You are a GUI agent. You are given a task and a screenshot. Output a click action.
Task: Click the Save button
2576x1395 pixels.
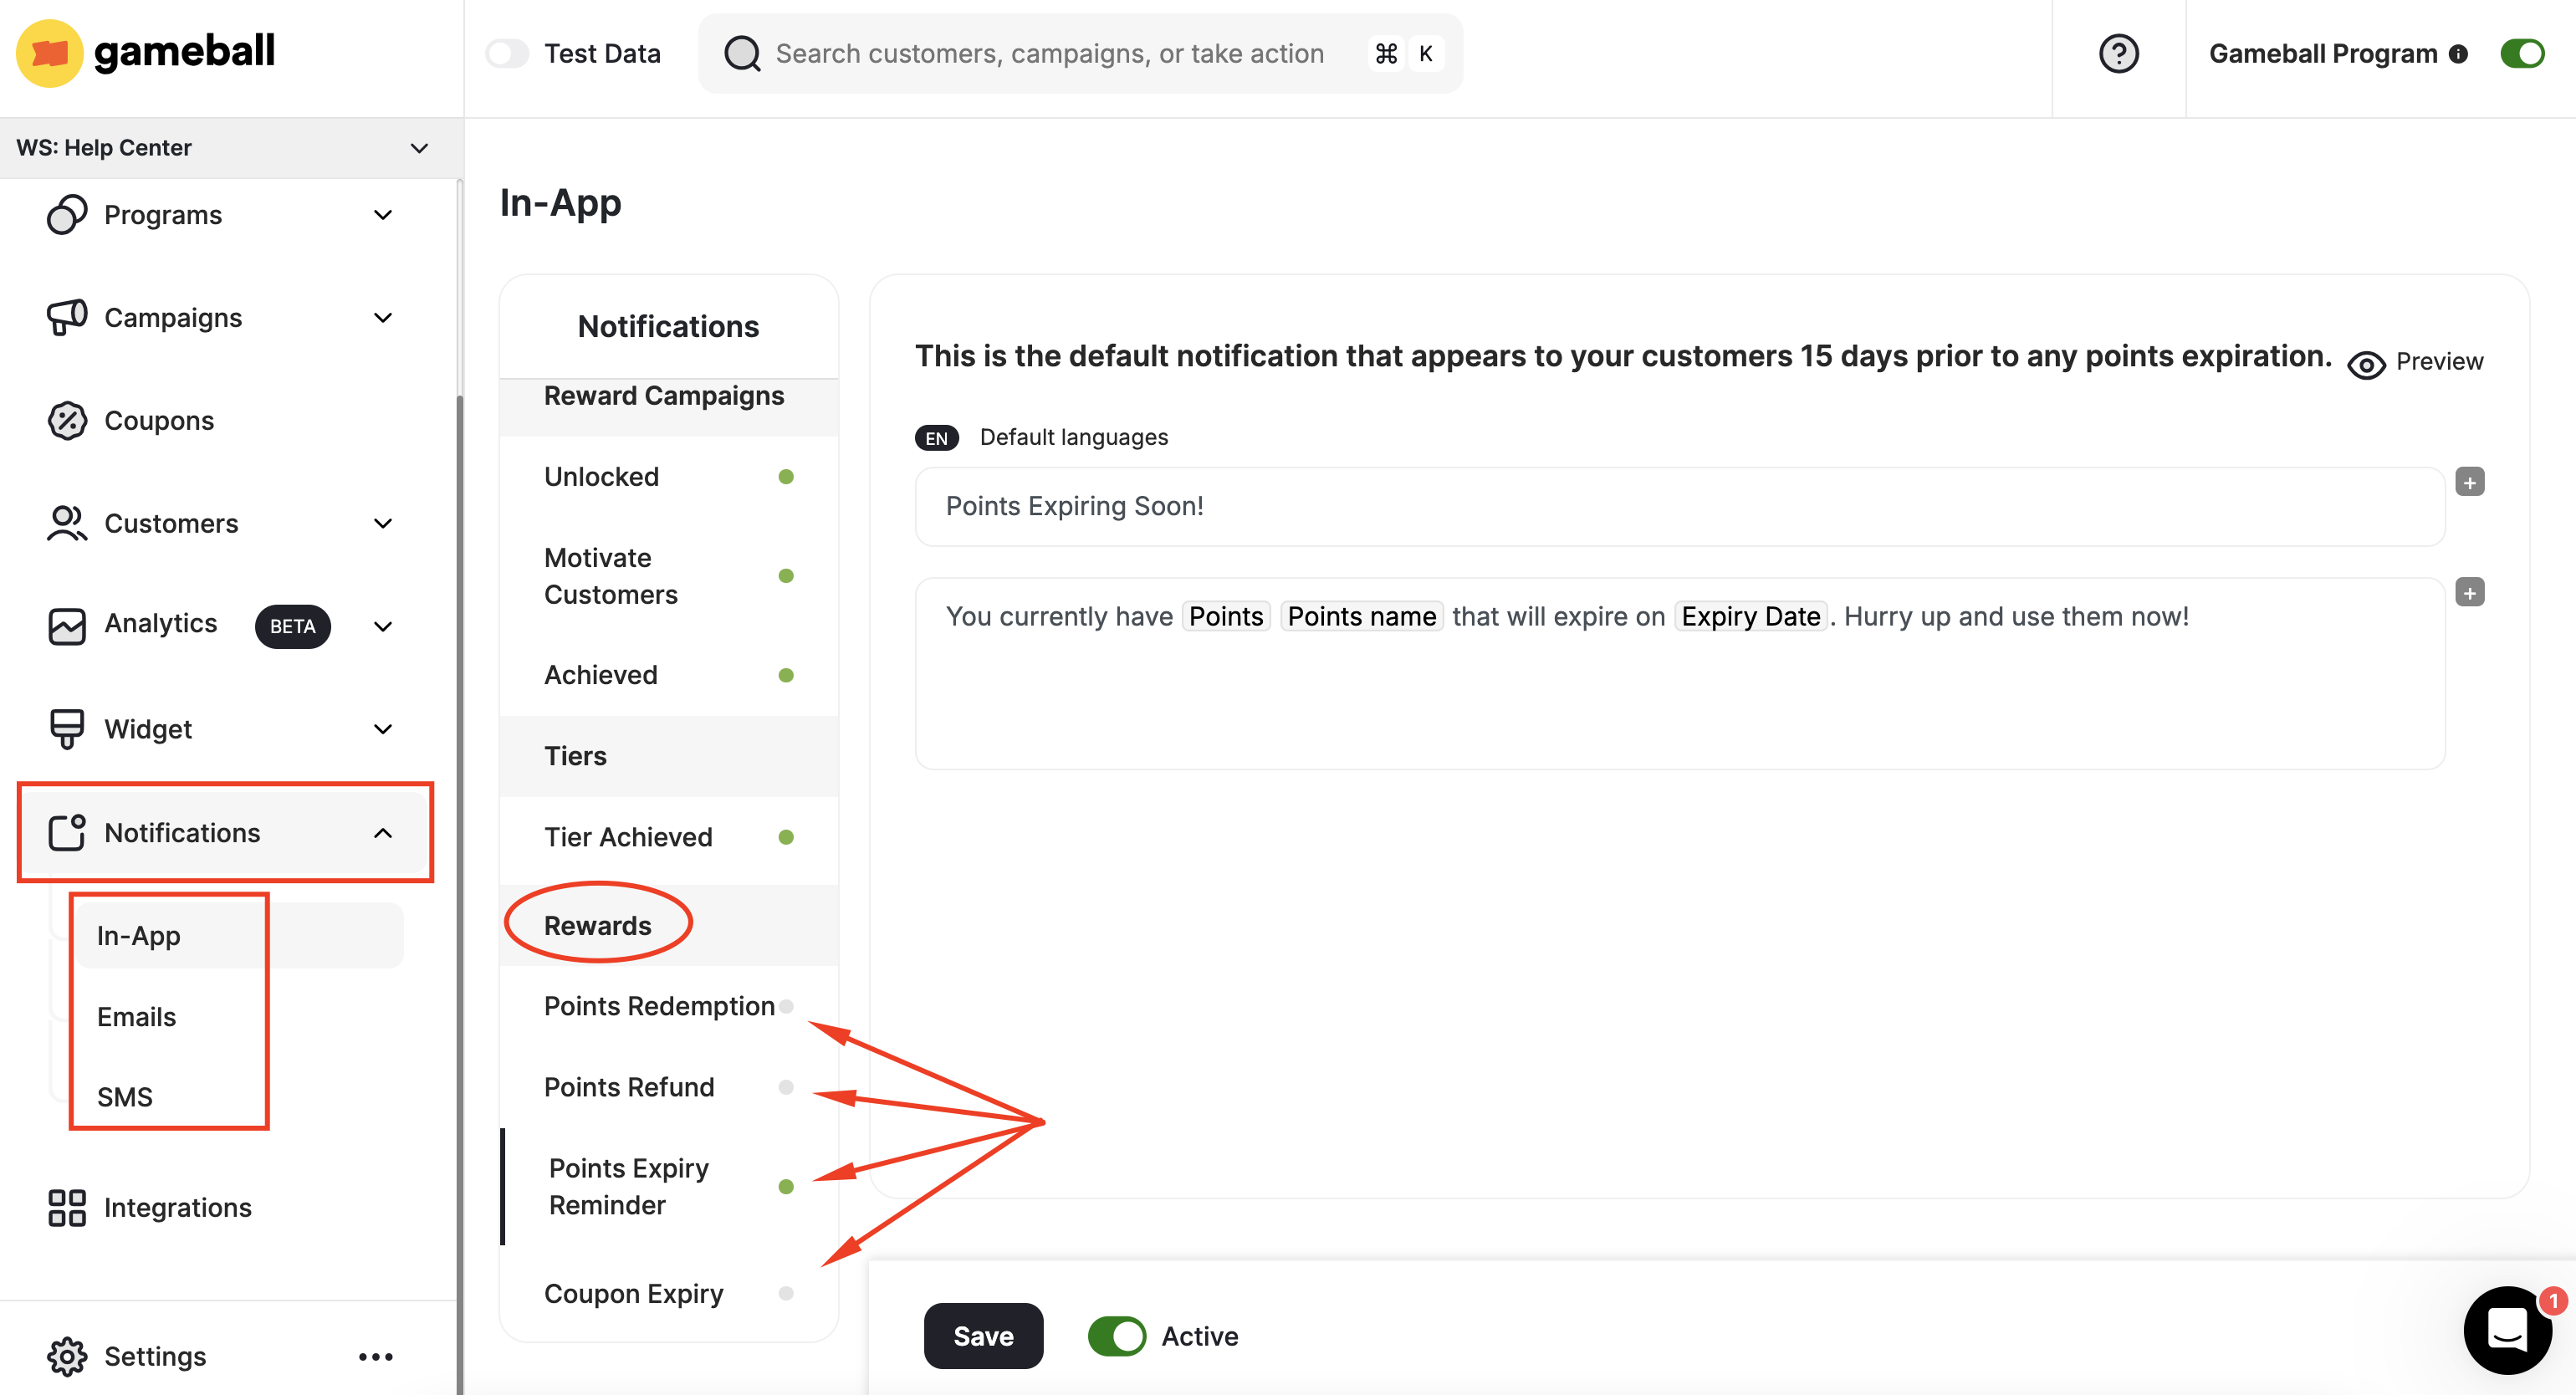click(x=983, y=1336)
